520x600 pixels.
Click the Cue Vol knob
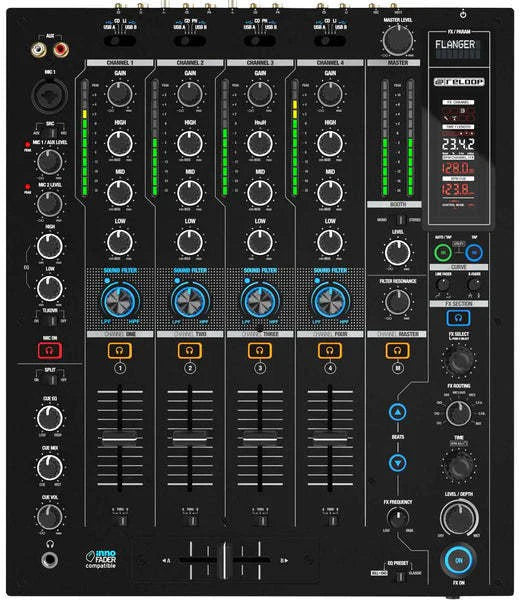[50, 517]
